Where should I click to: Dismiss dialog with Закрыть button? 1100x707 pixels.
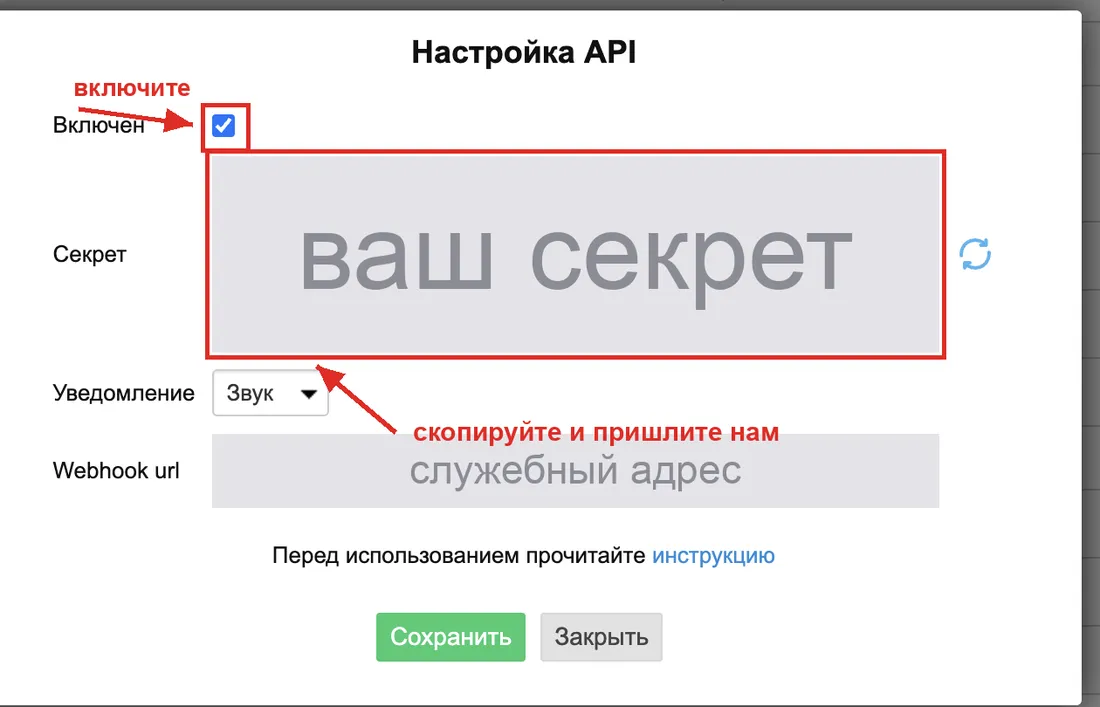(x=601, y=637)
